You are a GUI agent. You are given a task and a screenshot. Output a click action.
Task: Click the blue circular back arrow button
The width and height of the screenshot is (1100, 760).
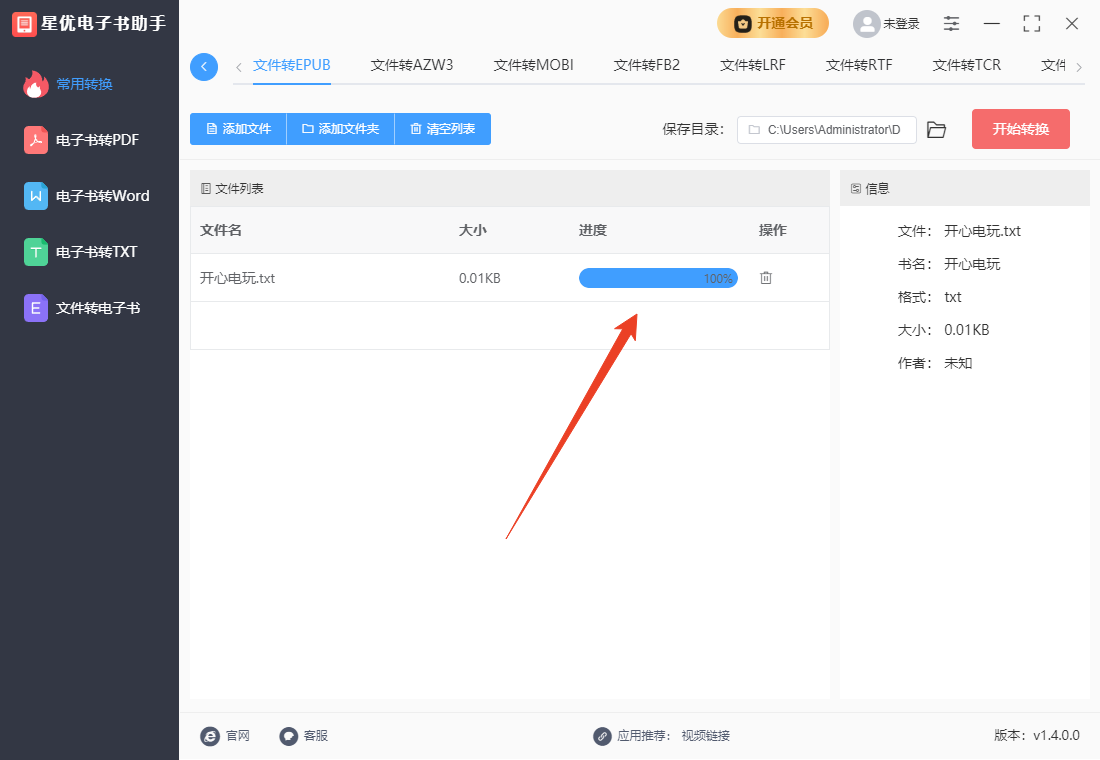(x=204, y=67)
